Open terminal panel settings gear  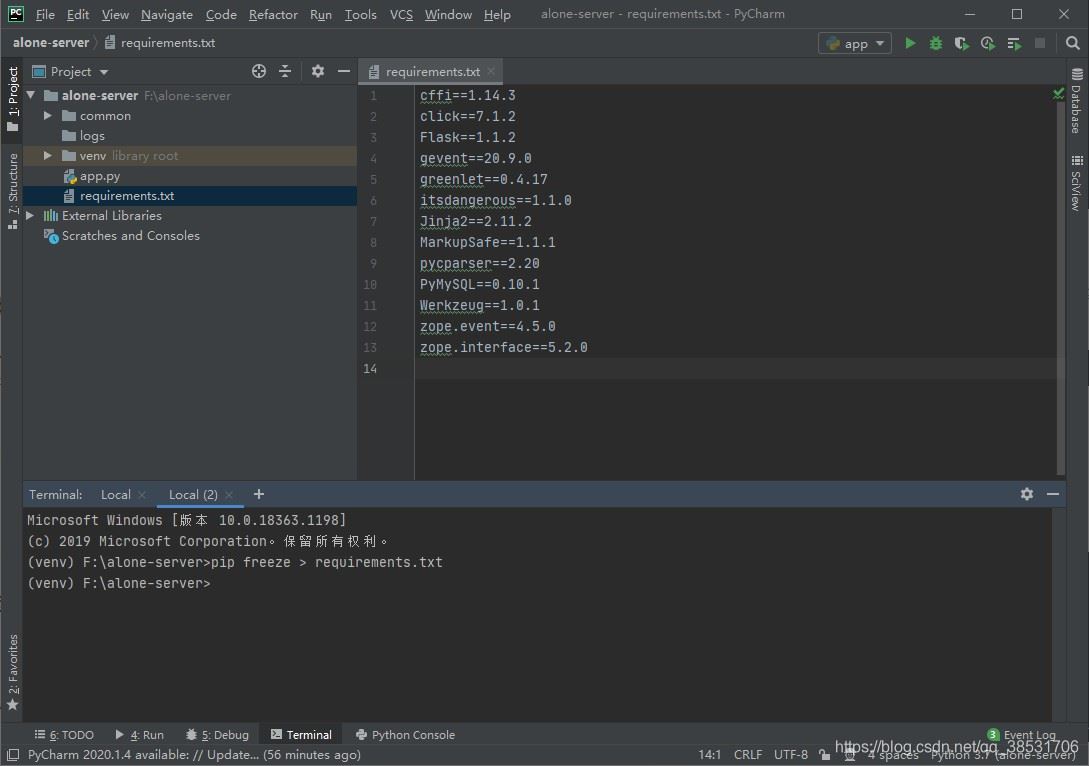tap(1026, 494)
